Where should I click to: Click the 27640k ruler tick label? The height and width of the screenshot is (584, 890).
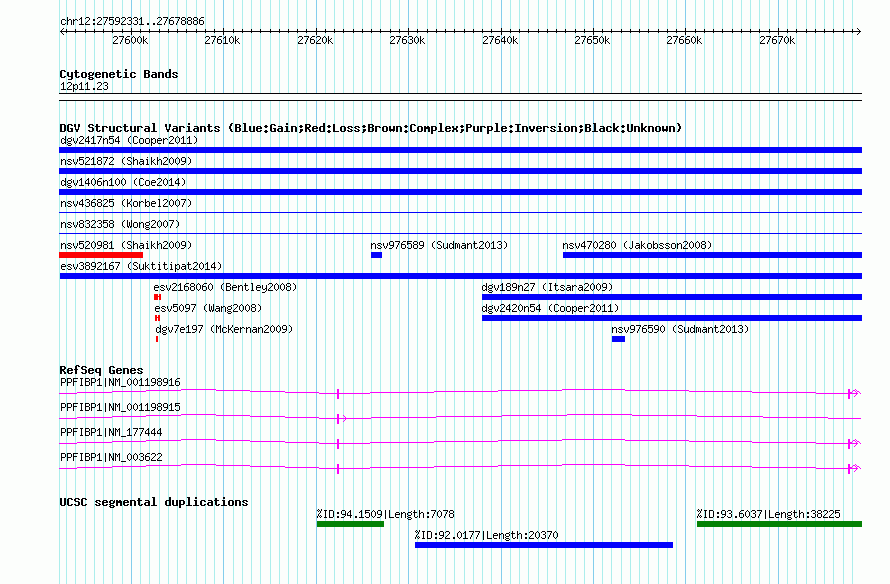500,41
